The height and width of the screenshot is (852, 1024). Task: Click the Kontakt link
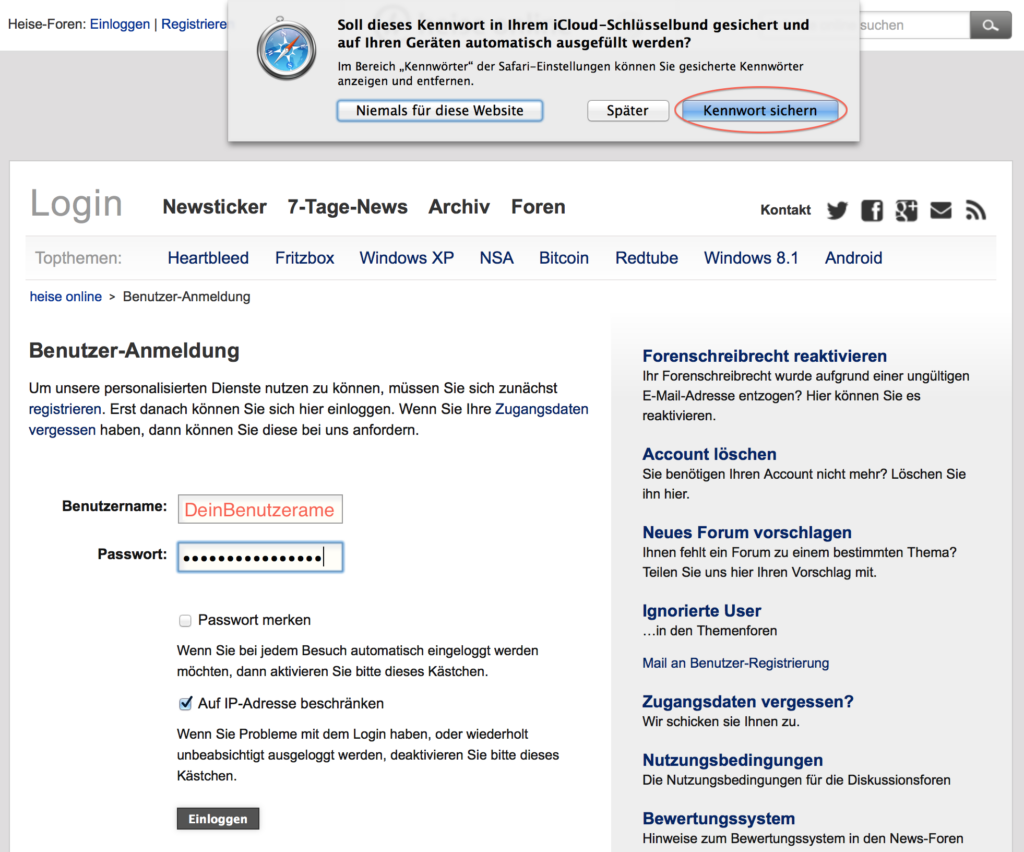(786, 210)
